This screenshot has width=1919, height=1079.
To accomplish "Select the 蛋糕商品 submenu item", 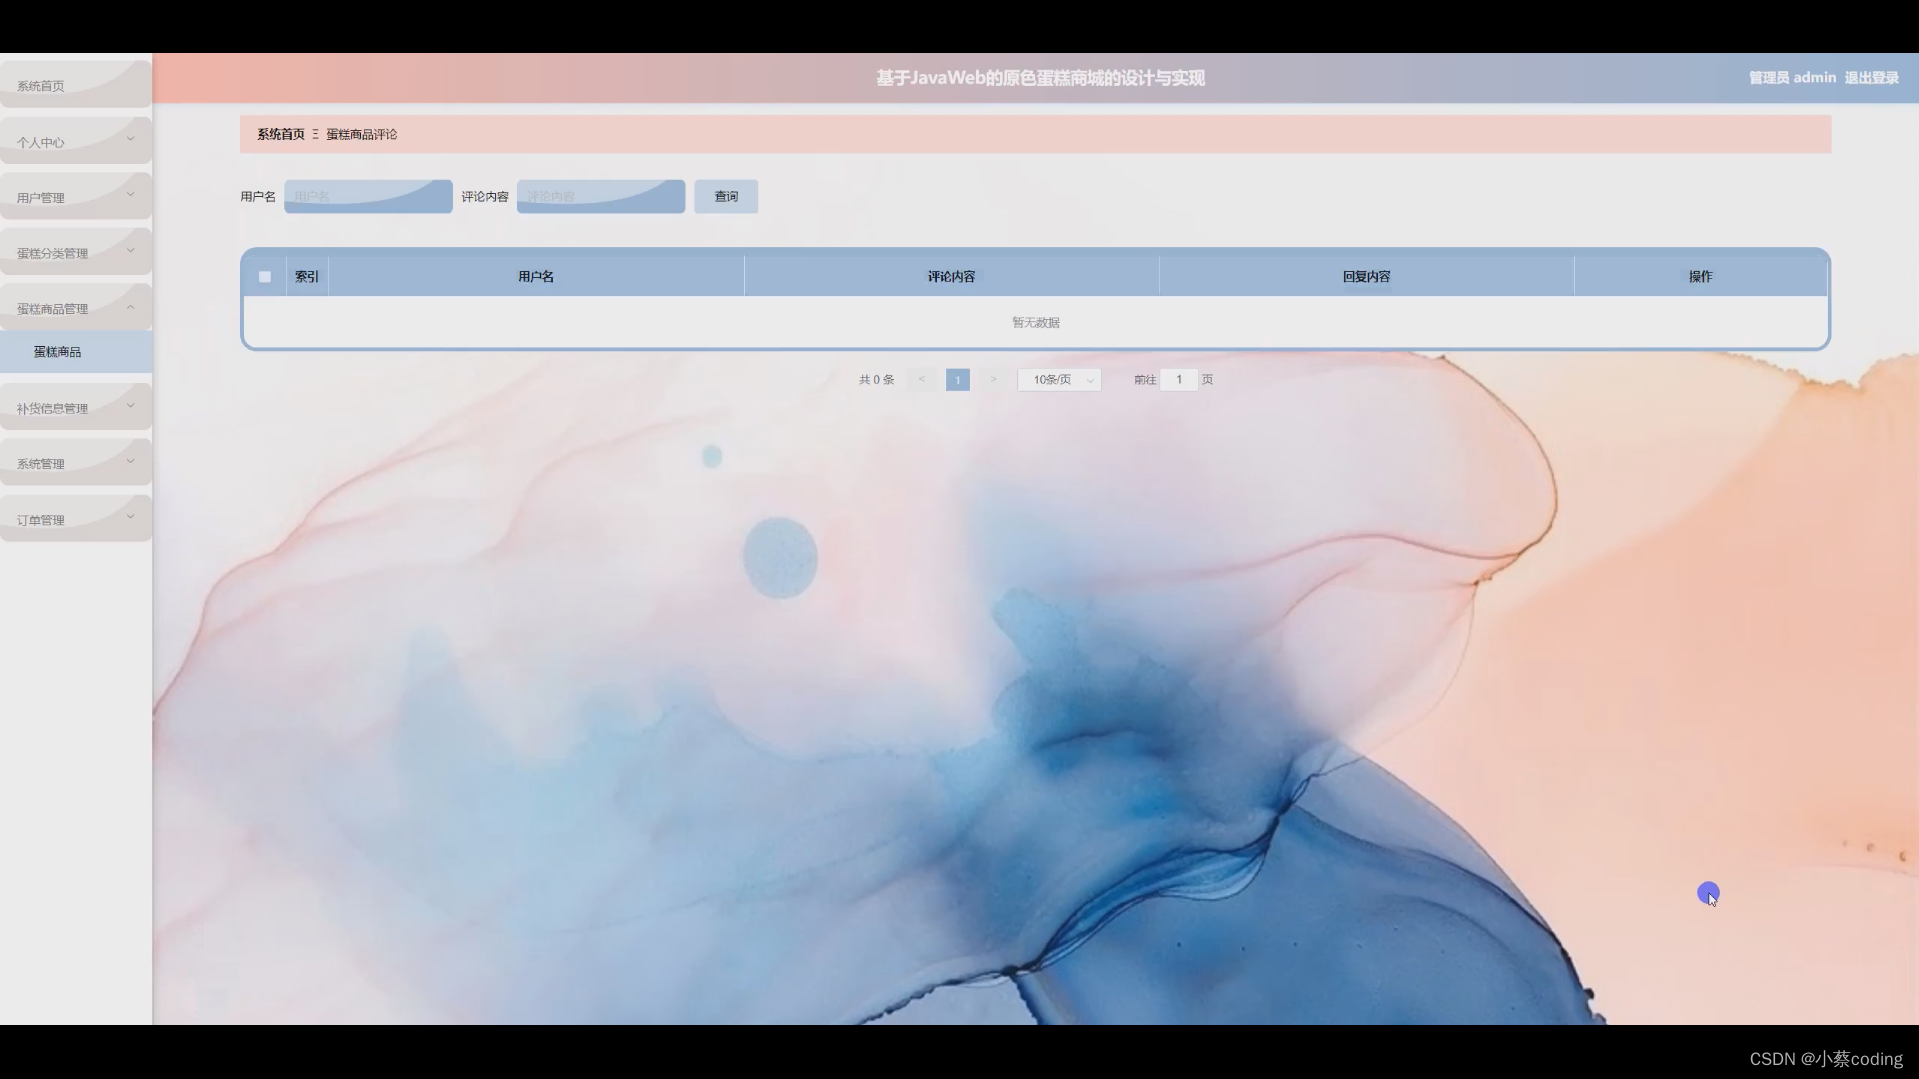I will pyautogui.click(x=75, y=352).
